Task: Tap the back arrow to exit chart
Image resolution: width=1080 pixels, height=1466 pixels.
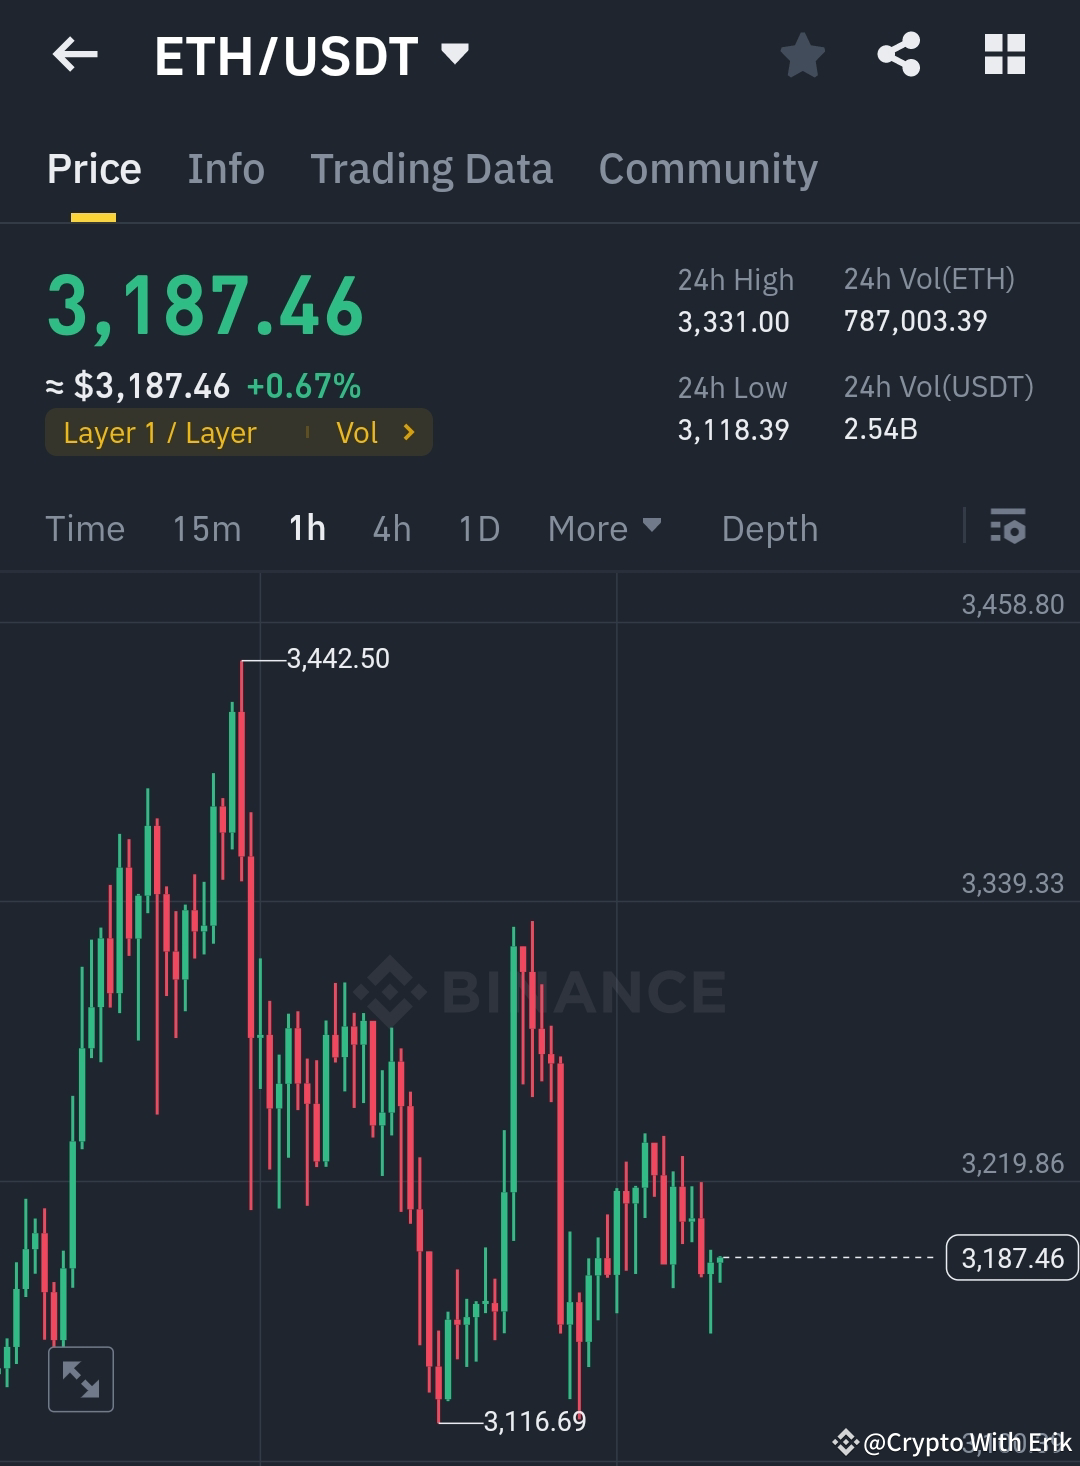Action: (x=75, y=55)
